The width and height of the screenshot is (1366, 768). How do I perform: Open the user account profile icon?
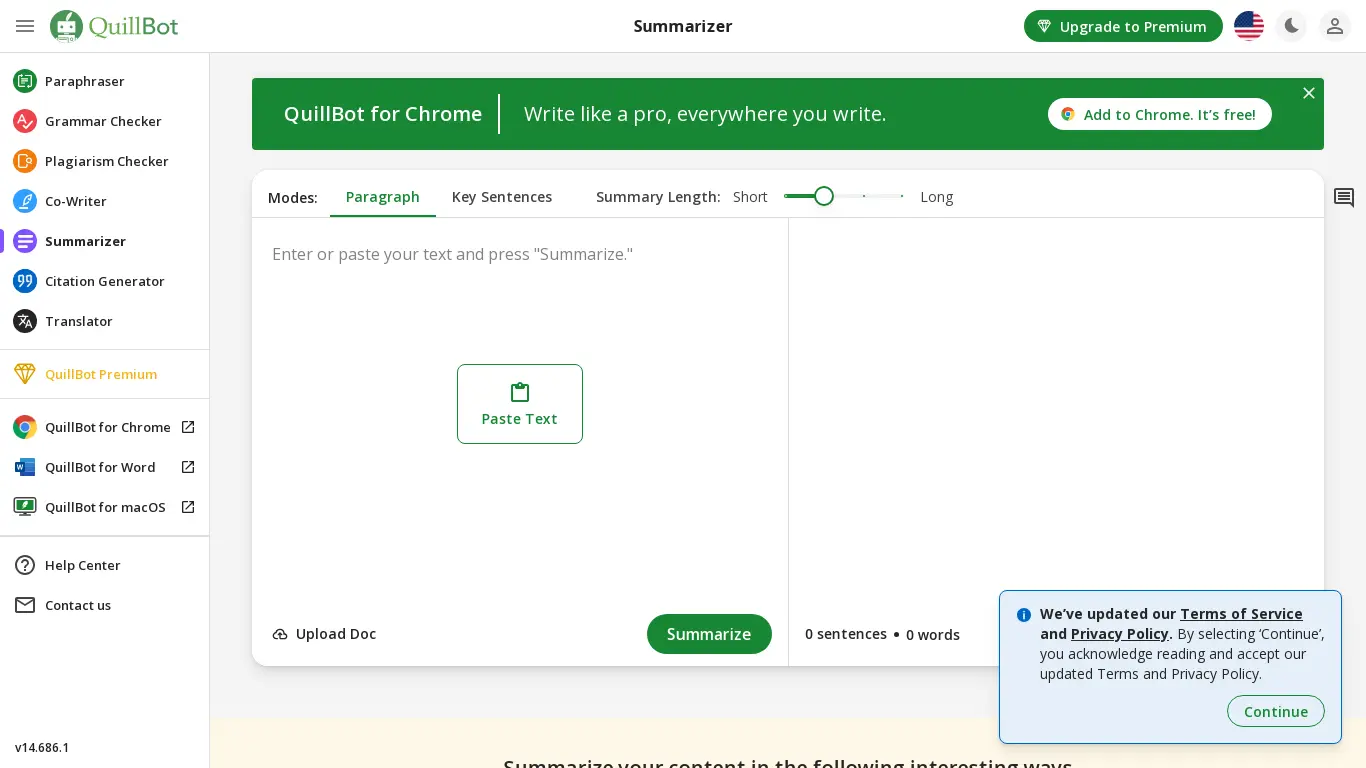[1335, 26]
